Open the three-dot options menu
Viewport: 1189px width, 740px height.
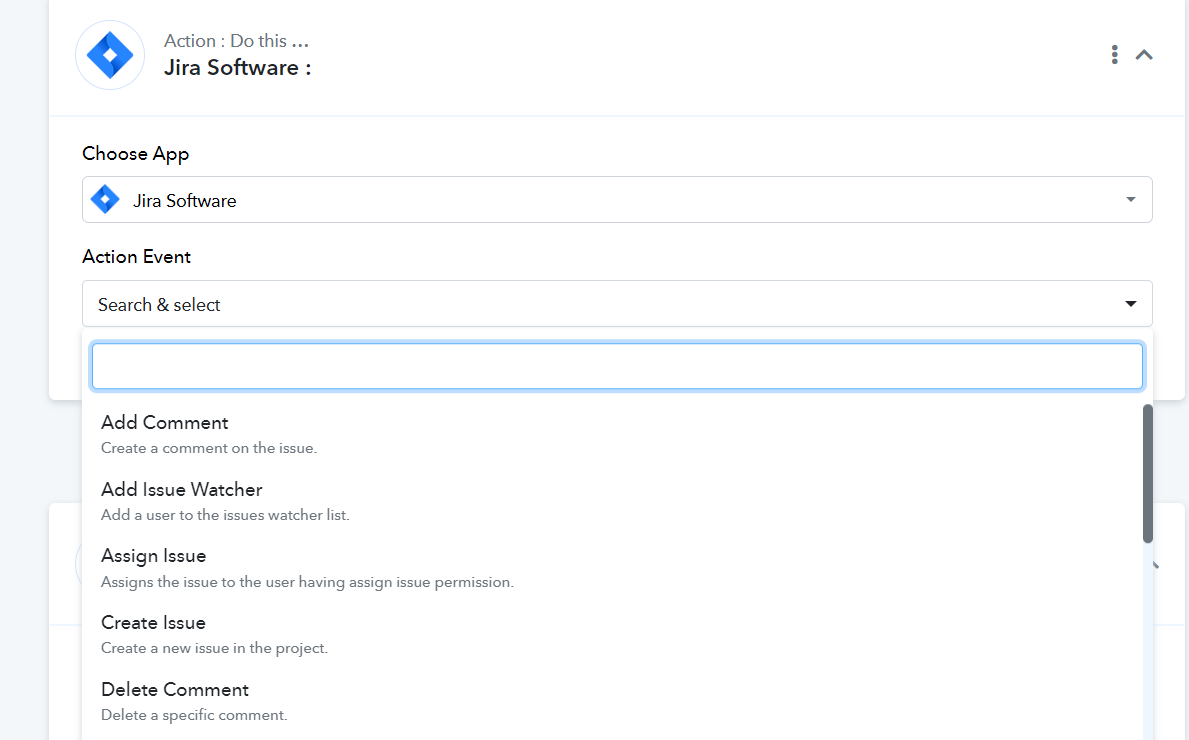pyautogui.click(x=1114, y=55)
